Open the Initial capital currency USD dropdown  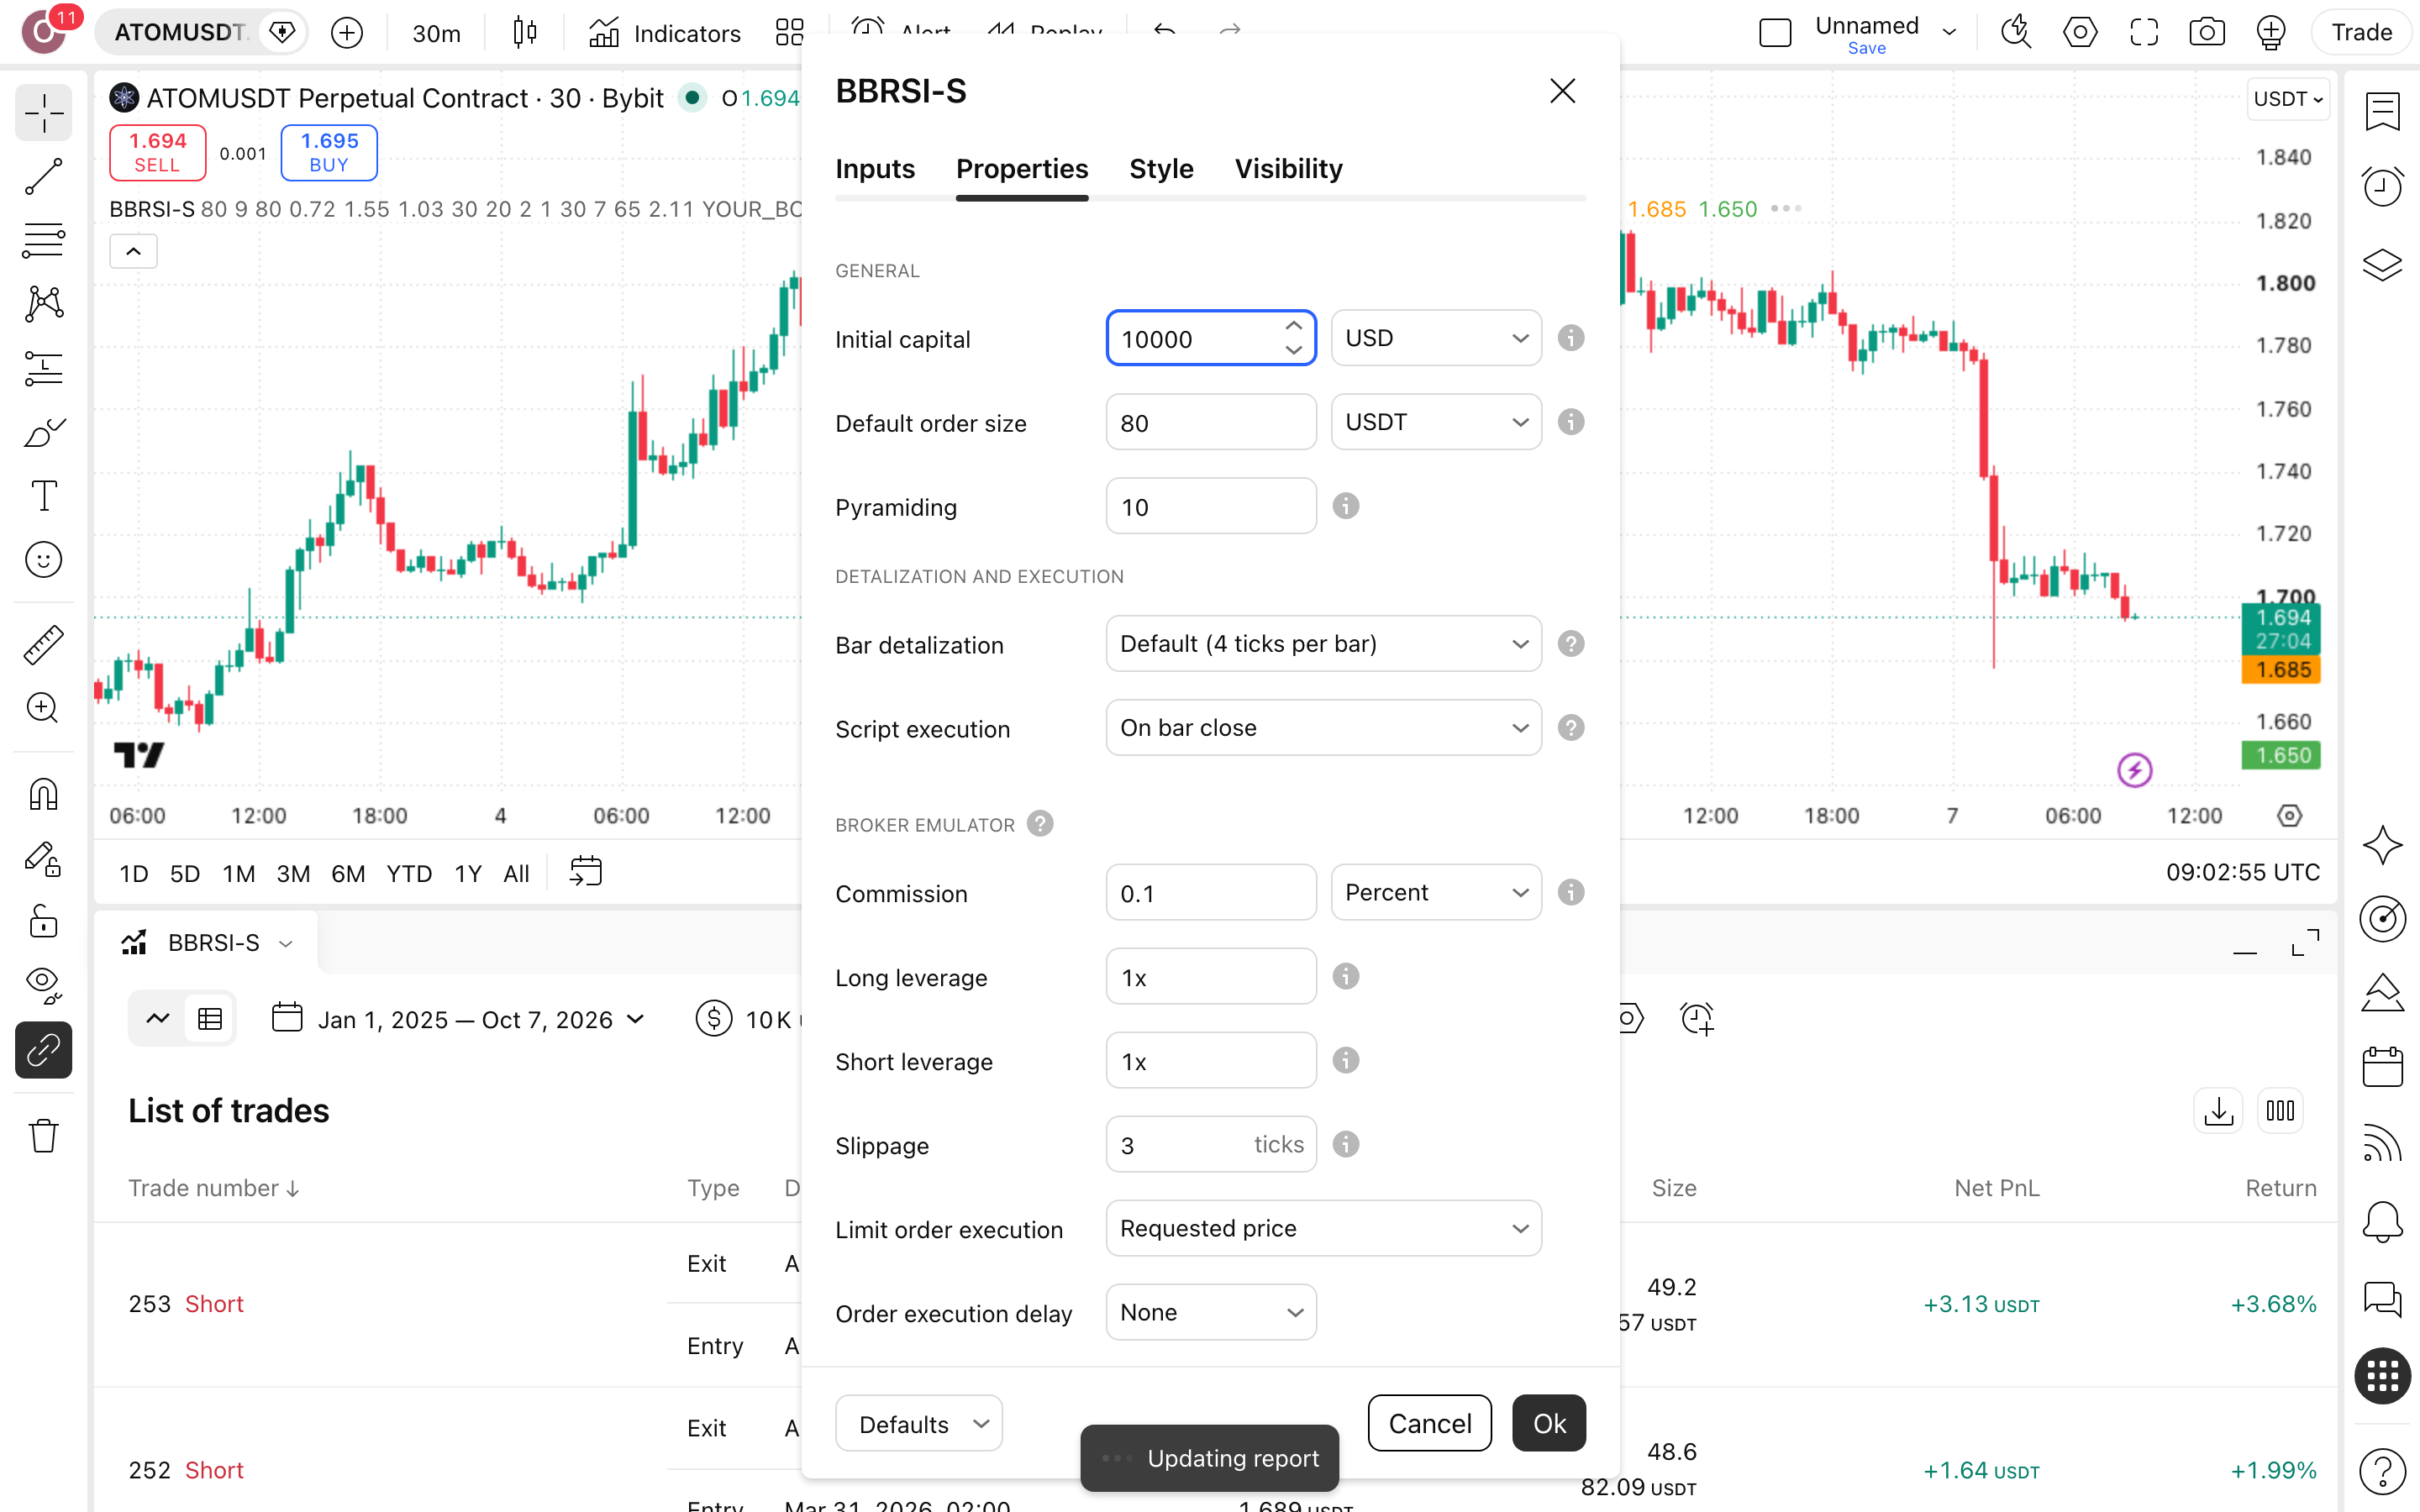pos(1436,338)
